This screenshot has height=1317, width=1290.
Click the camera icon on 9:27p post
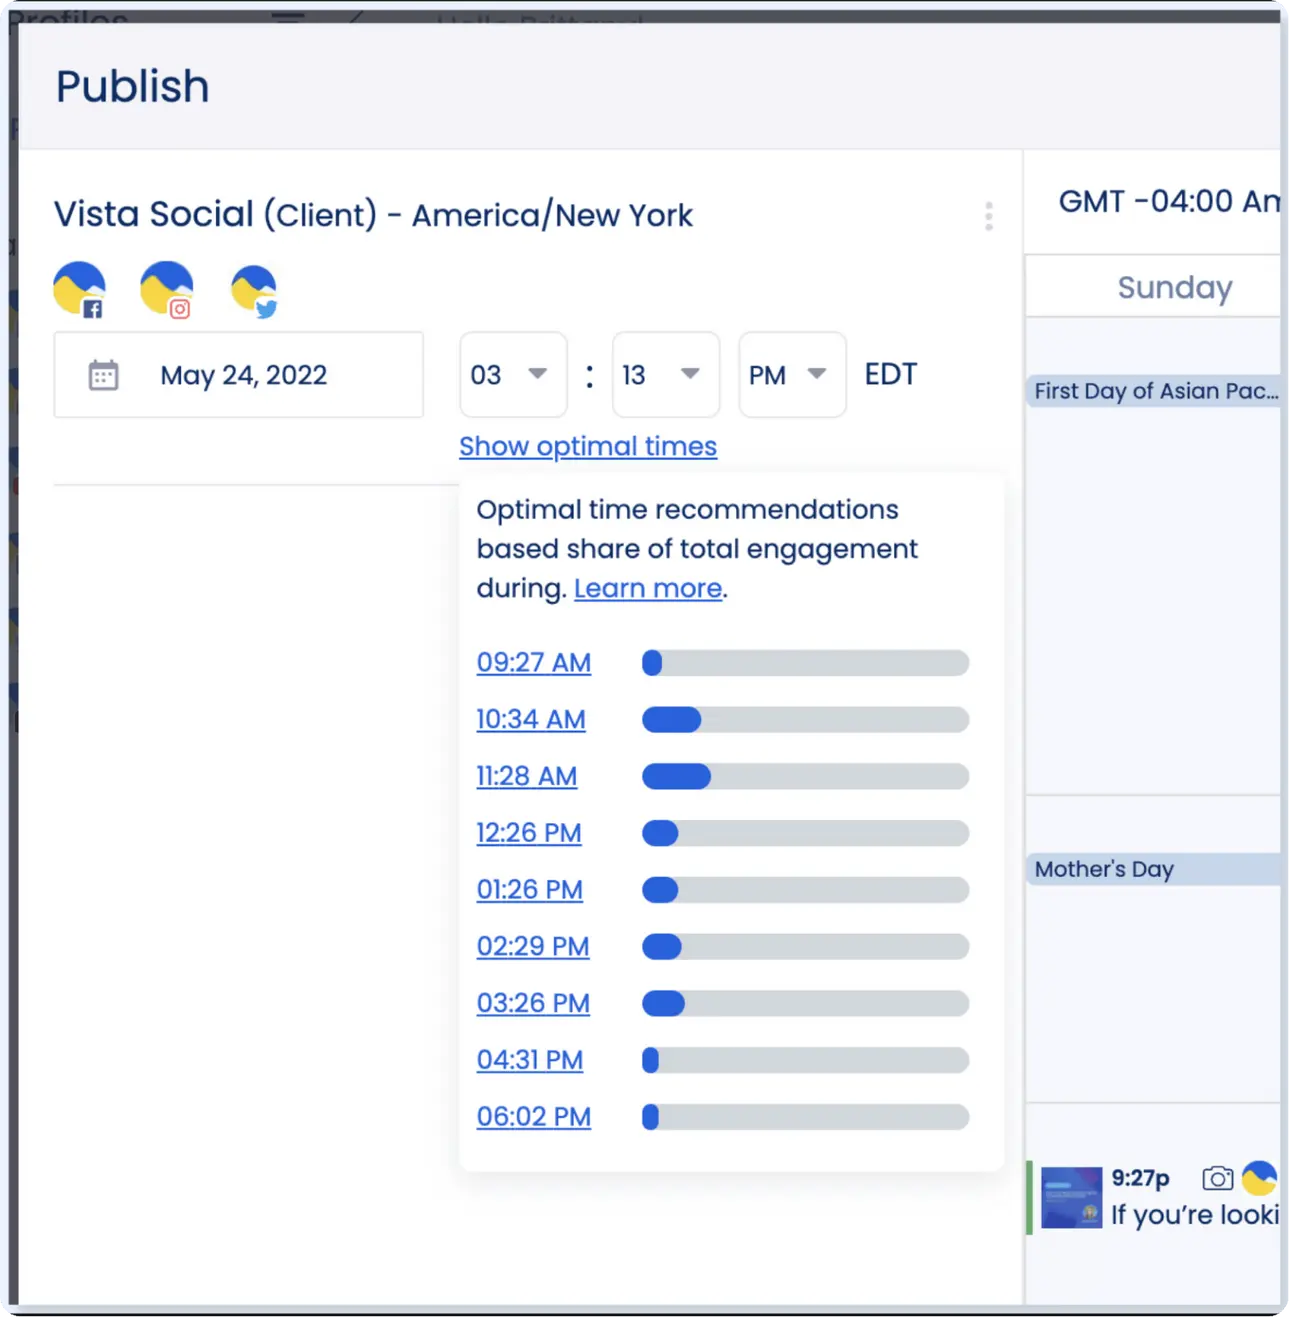point(1216,1178)
